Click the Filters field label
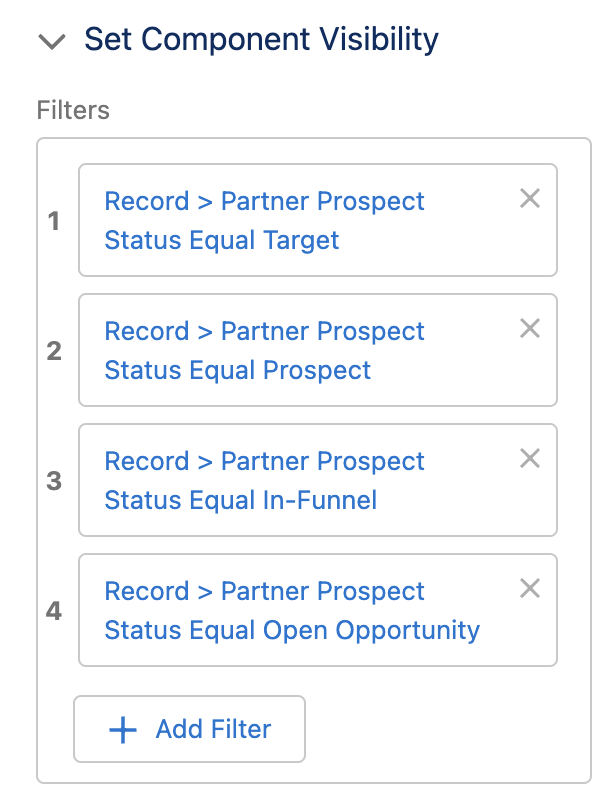The image size is (610, 800). 73,109
